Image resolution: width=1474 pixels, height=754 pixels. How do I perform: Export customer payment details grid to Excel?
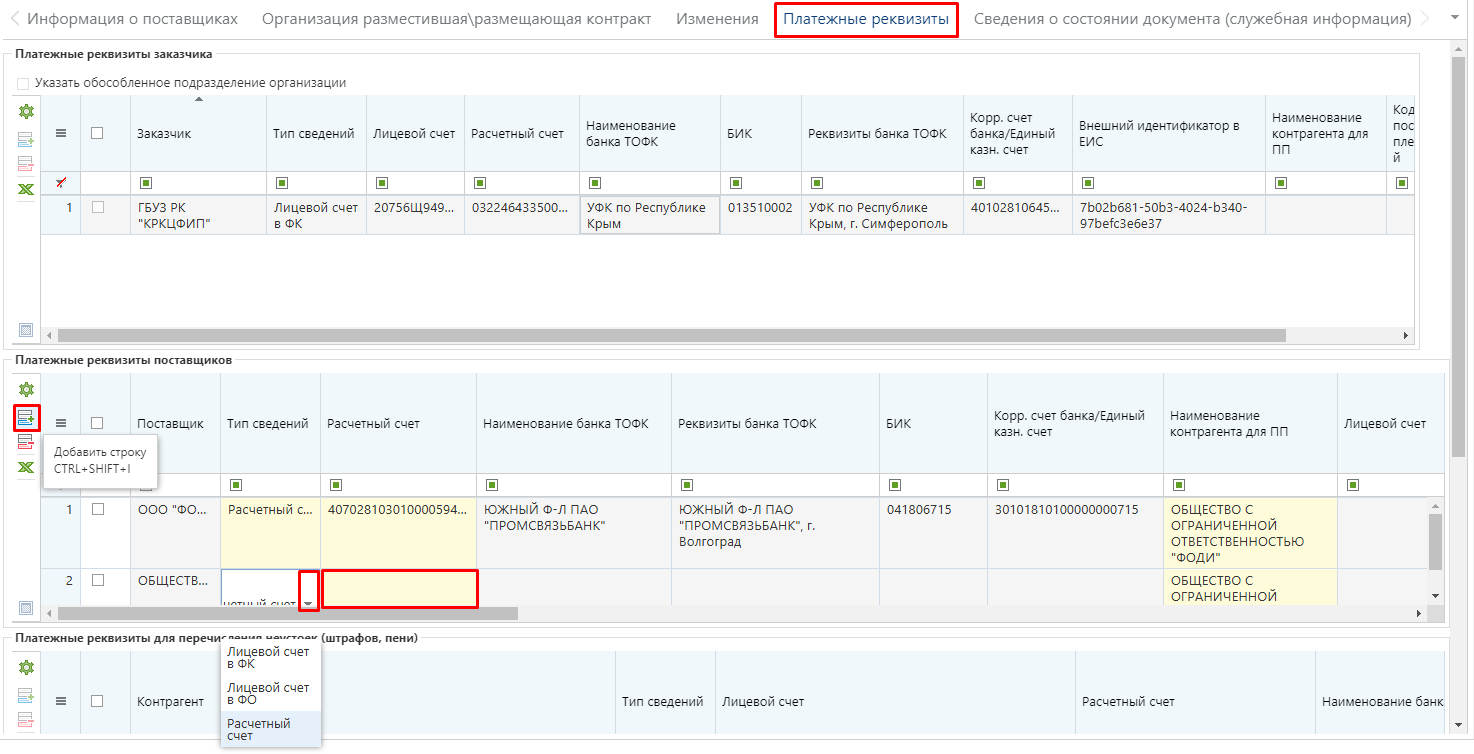coord(26,189)
